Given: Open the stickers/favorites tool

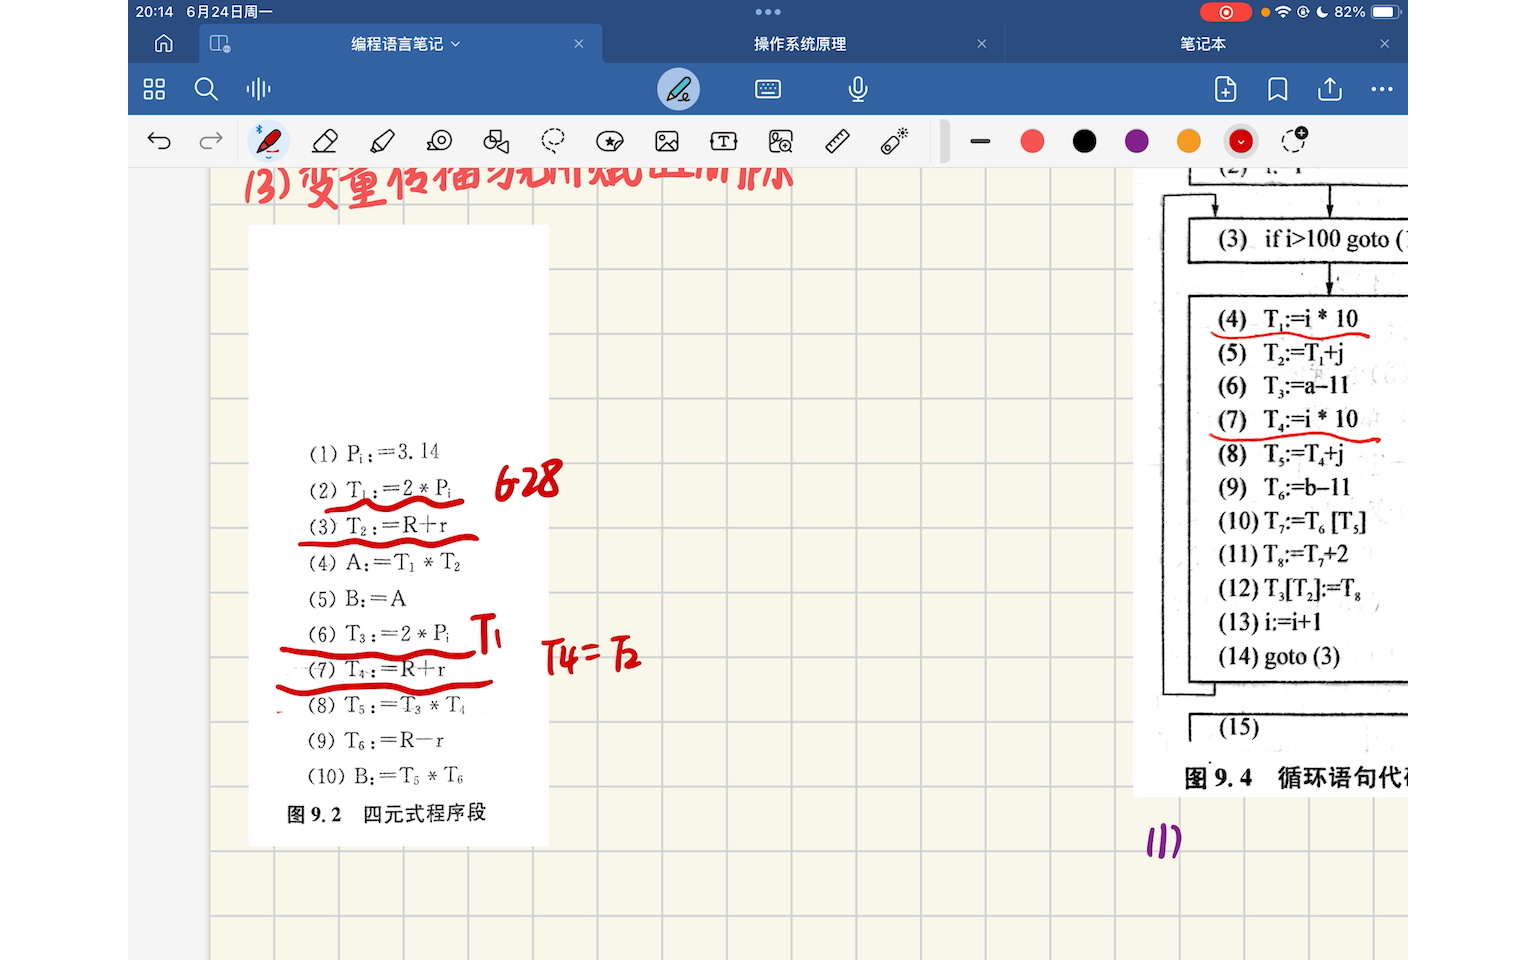Looking at the screenshot, I should 610,141.
